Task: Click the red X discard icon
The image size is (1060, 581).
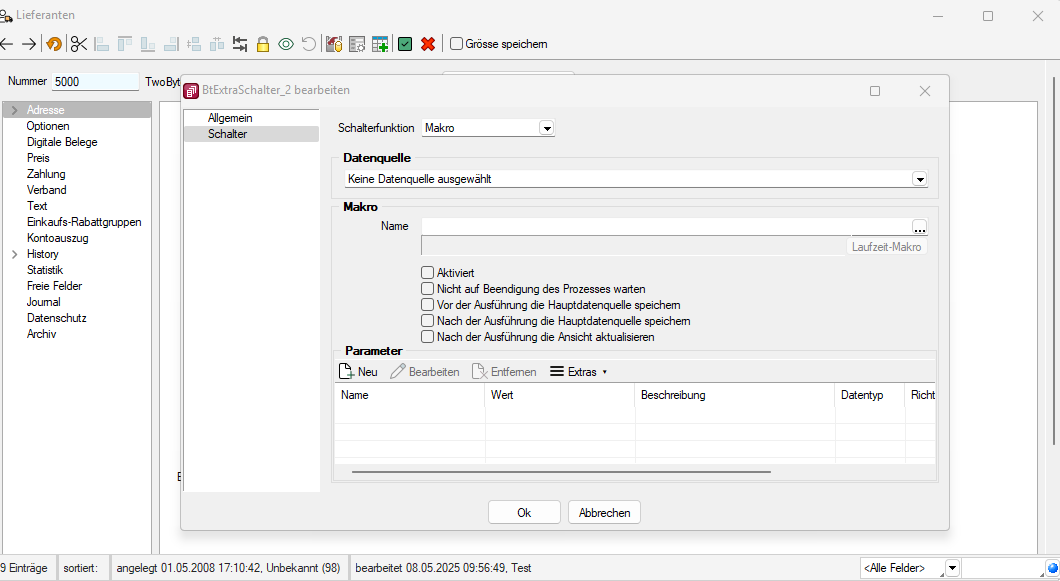Action: [x=428, y=44]
